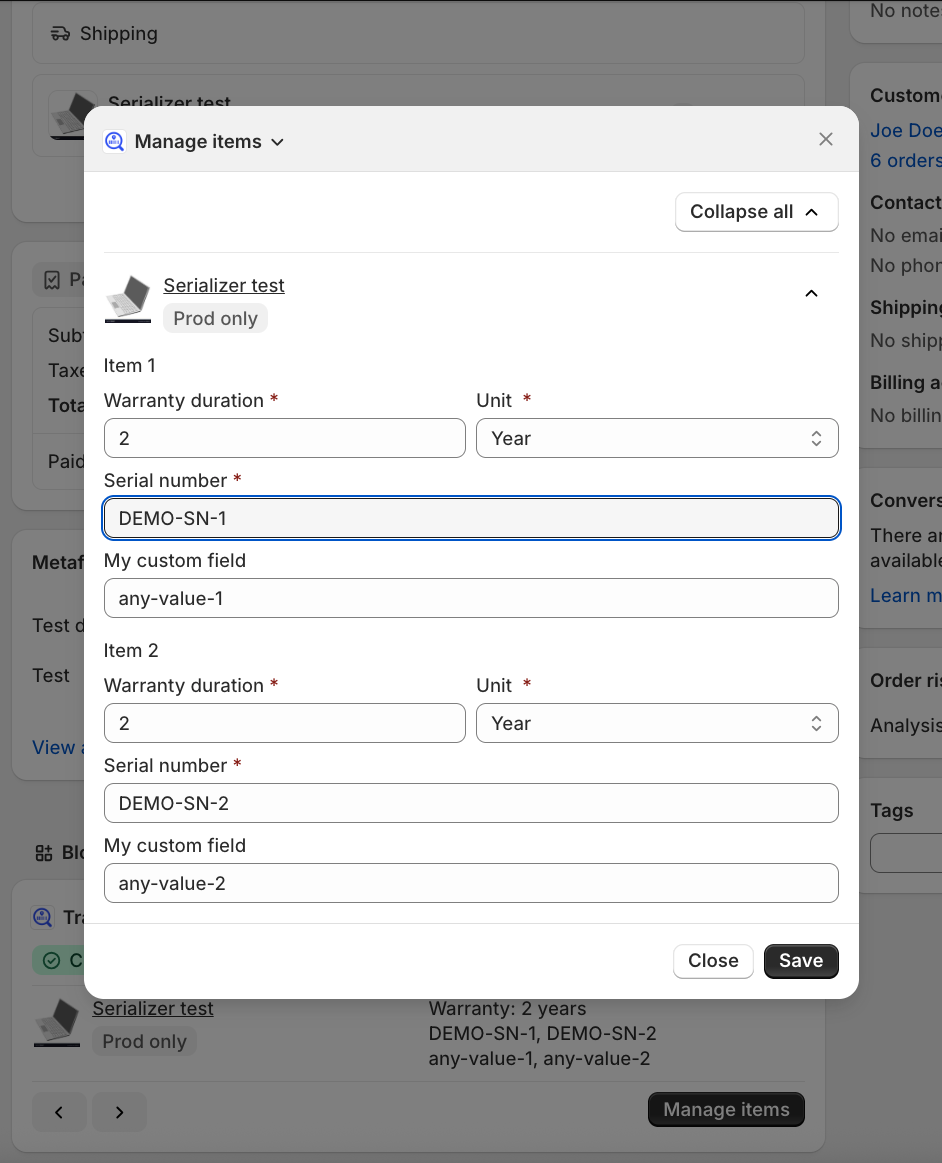Click the Manage items app icon in modal header
942x1163 pixels.
coord(114,141)
